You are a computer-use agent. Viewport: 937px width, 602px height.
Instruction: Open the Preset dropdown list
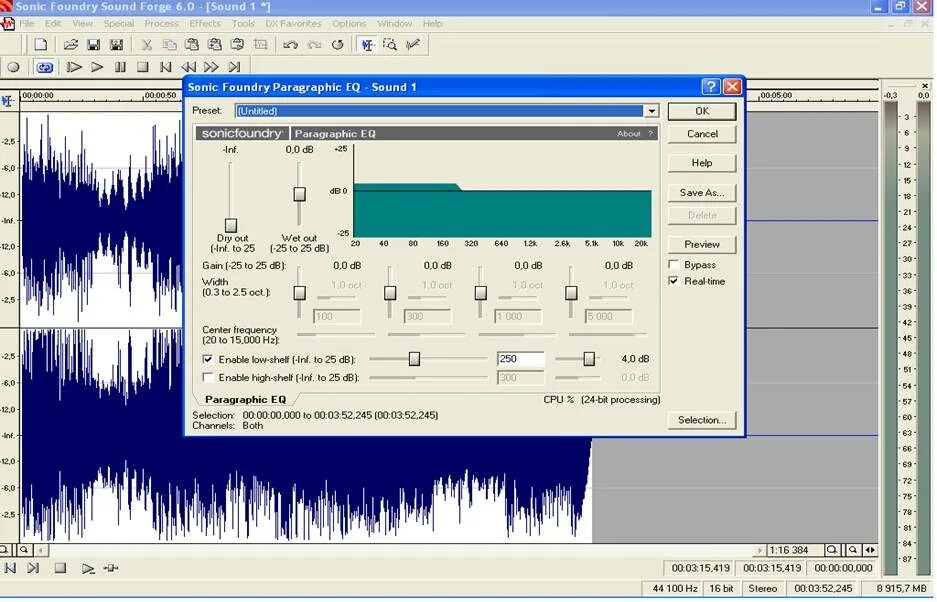[x=651, y=111]
